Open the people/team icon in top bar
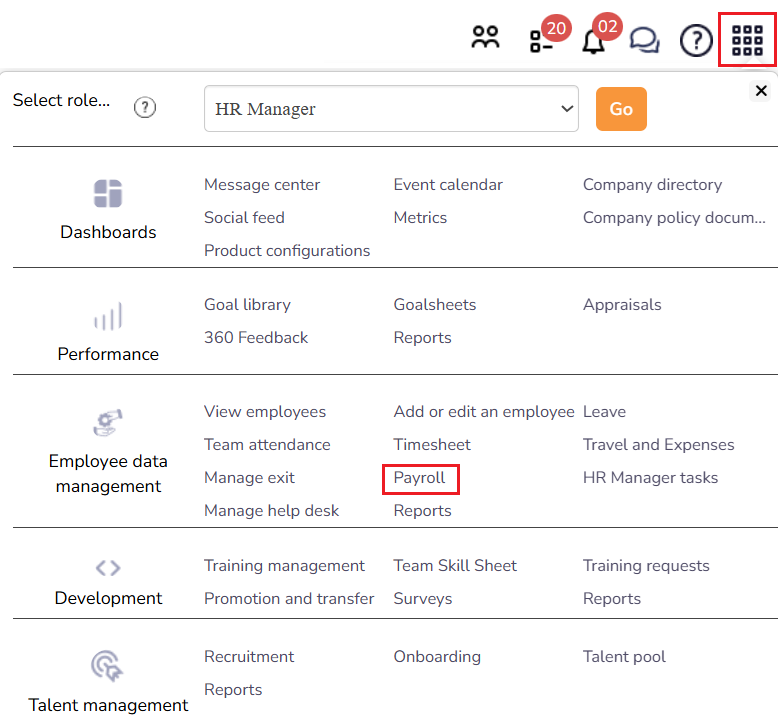The height and width of the screenshot is (725, 778). tap(485, 39)
